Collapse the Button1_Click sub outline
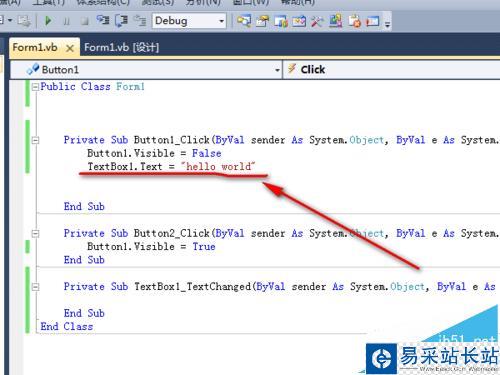500x375 pixels. pos(35,140)
